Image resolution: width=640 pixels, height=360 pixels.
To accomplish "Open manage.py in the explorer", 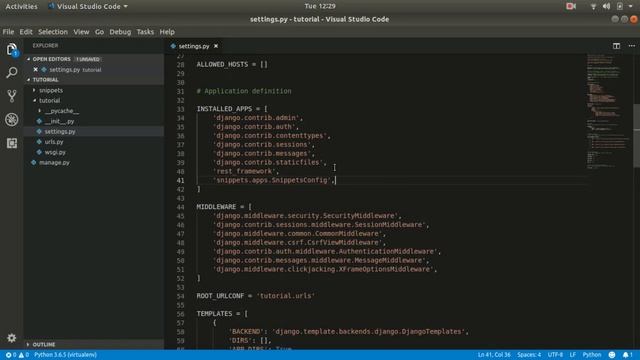I will [x=54, y=162].
